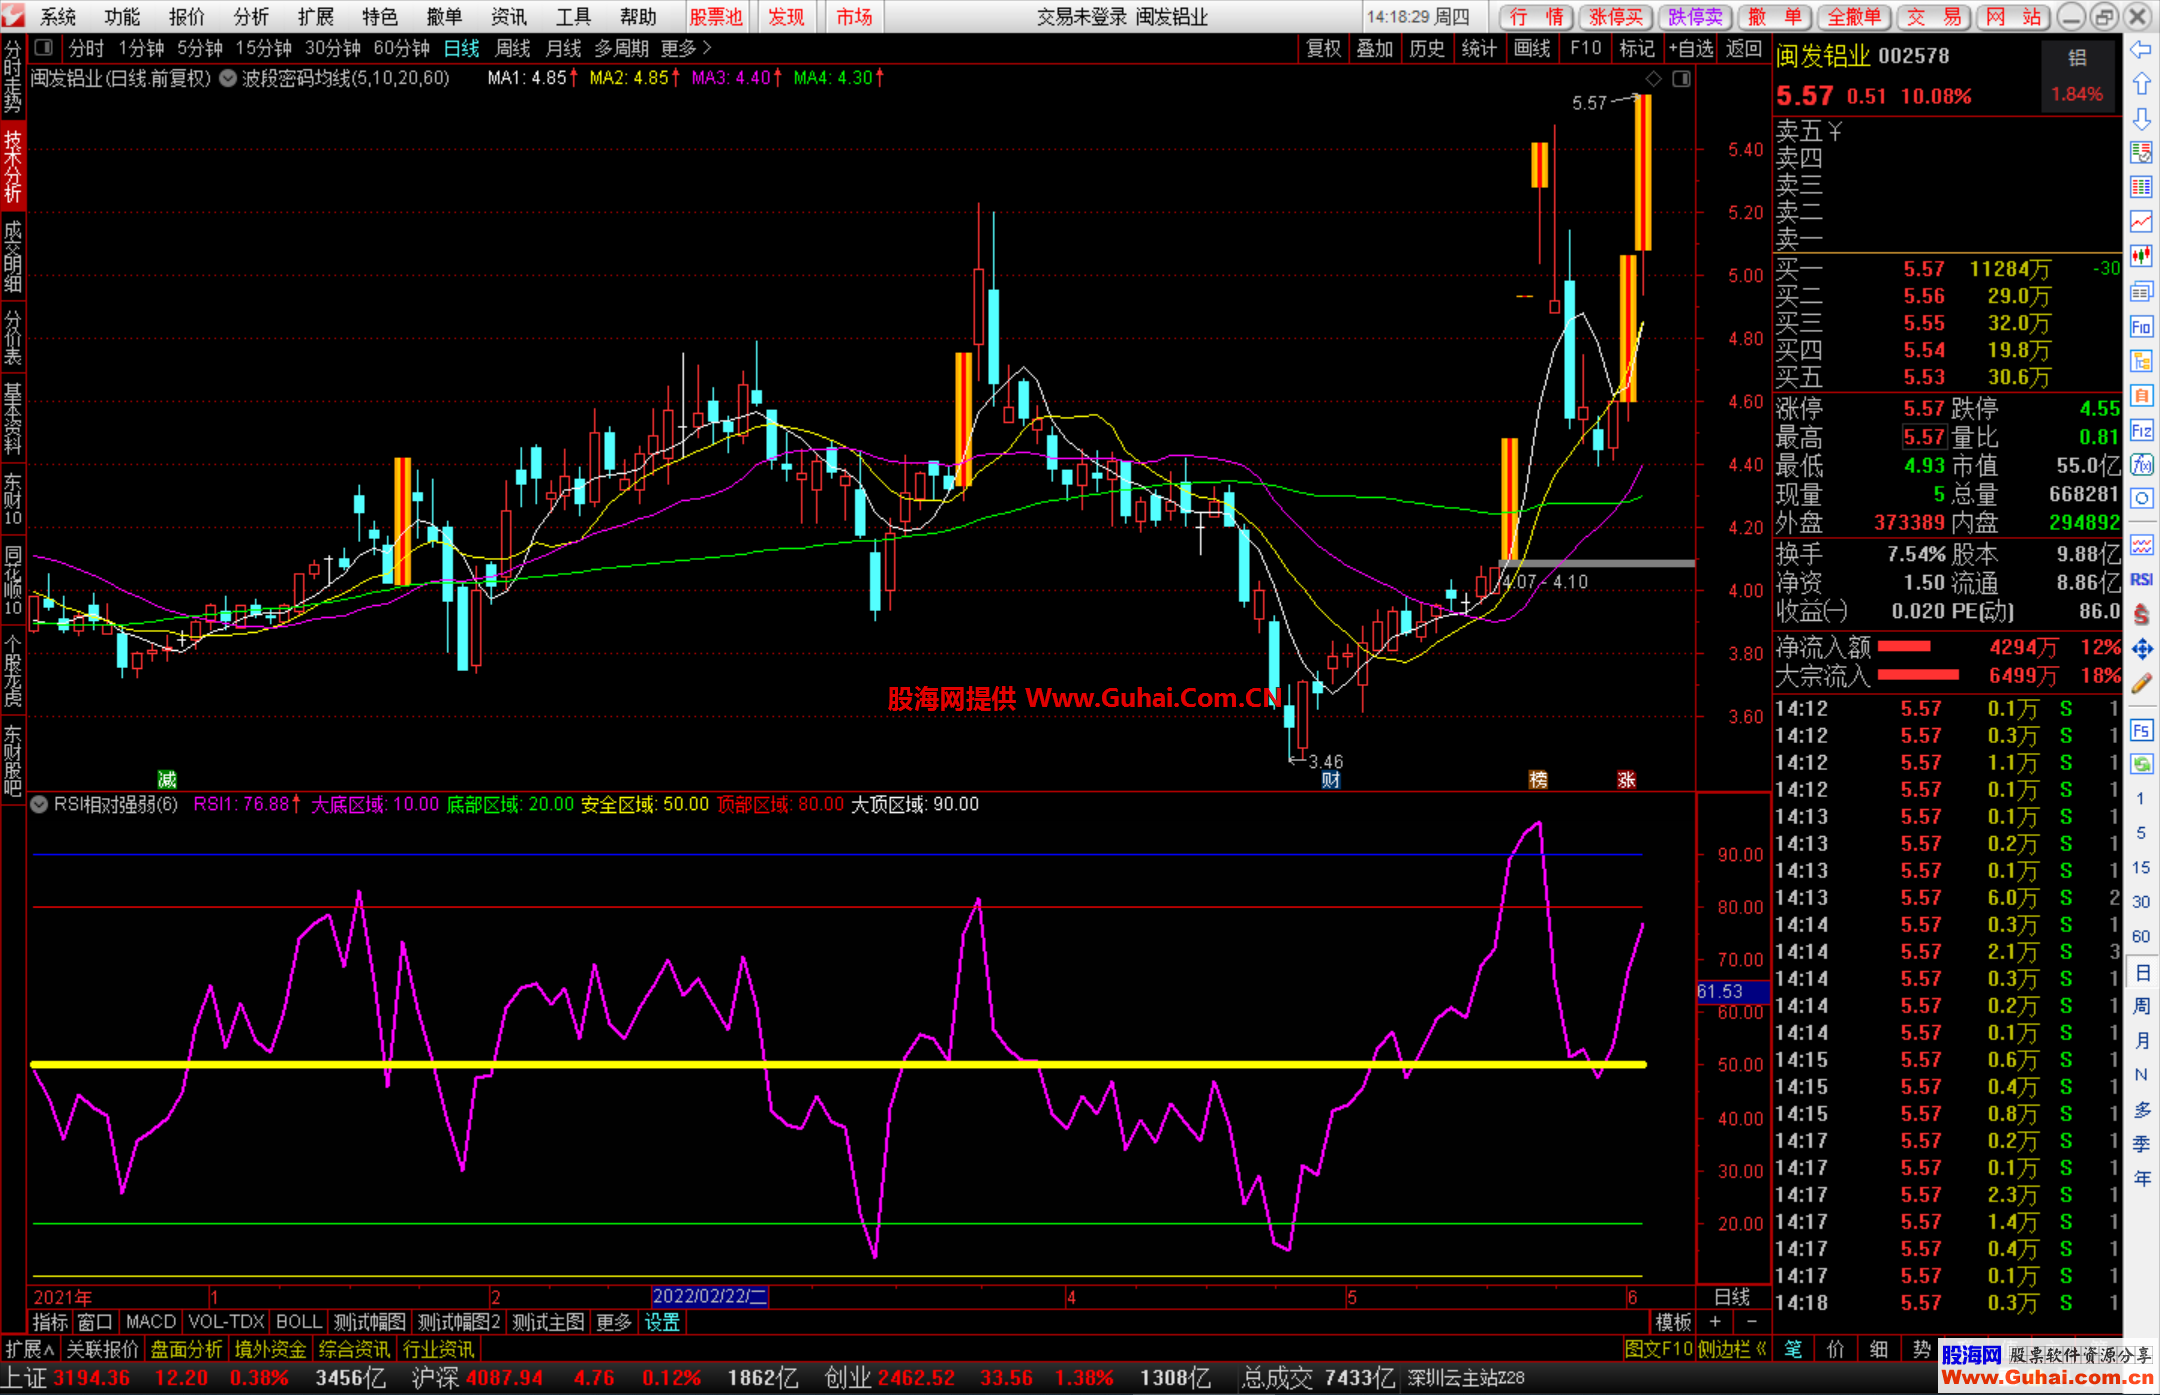Switch to the BOLL indicator tab

point(298,1322)
